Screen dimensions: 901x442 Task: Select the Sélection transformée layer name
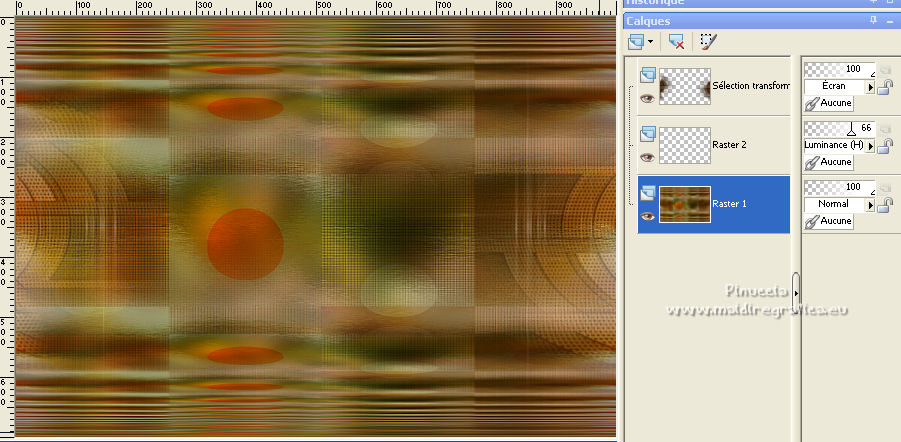click(x=750, y=86)
